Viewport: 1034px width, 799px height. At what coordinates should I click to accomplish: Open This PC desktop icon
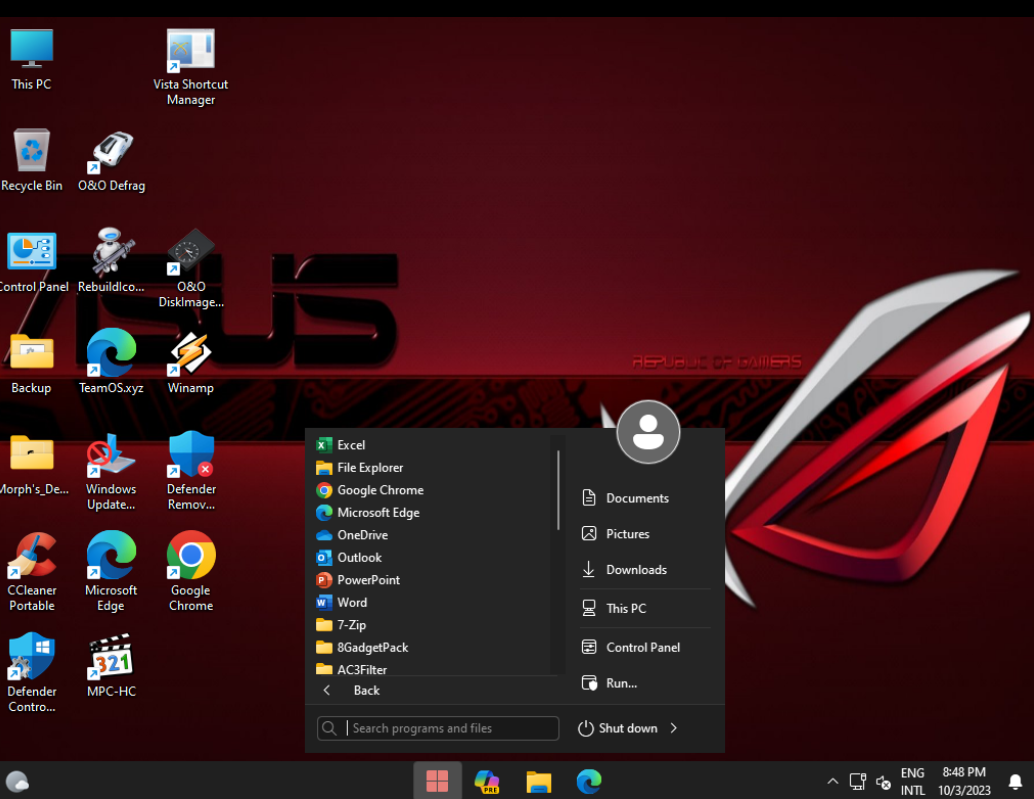(x=31, y=59)
